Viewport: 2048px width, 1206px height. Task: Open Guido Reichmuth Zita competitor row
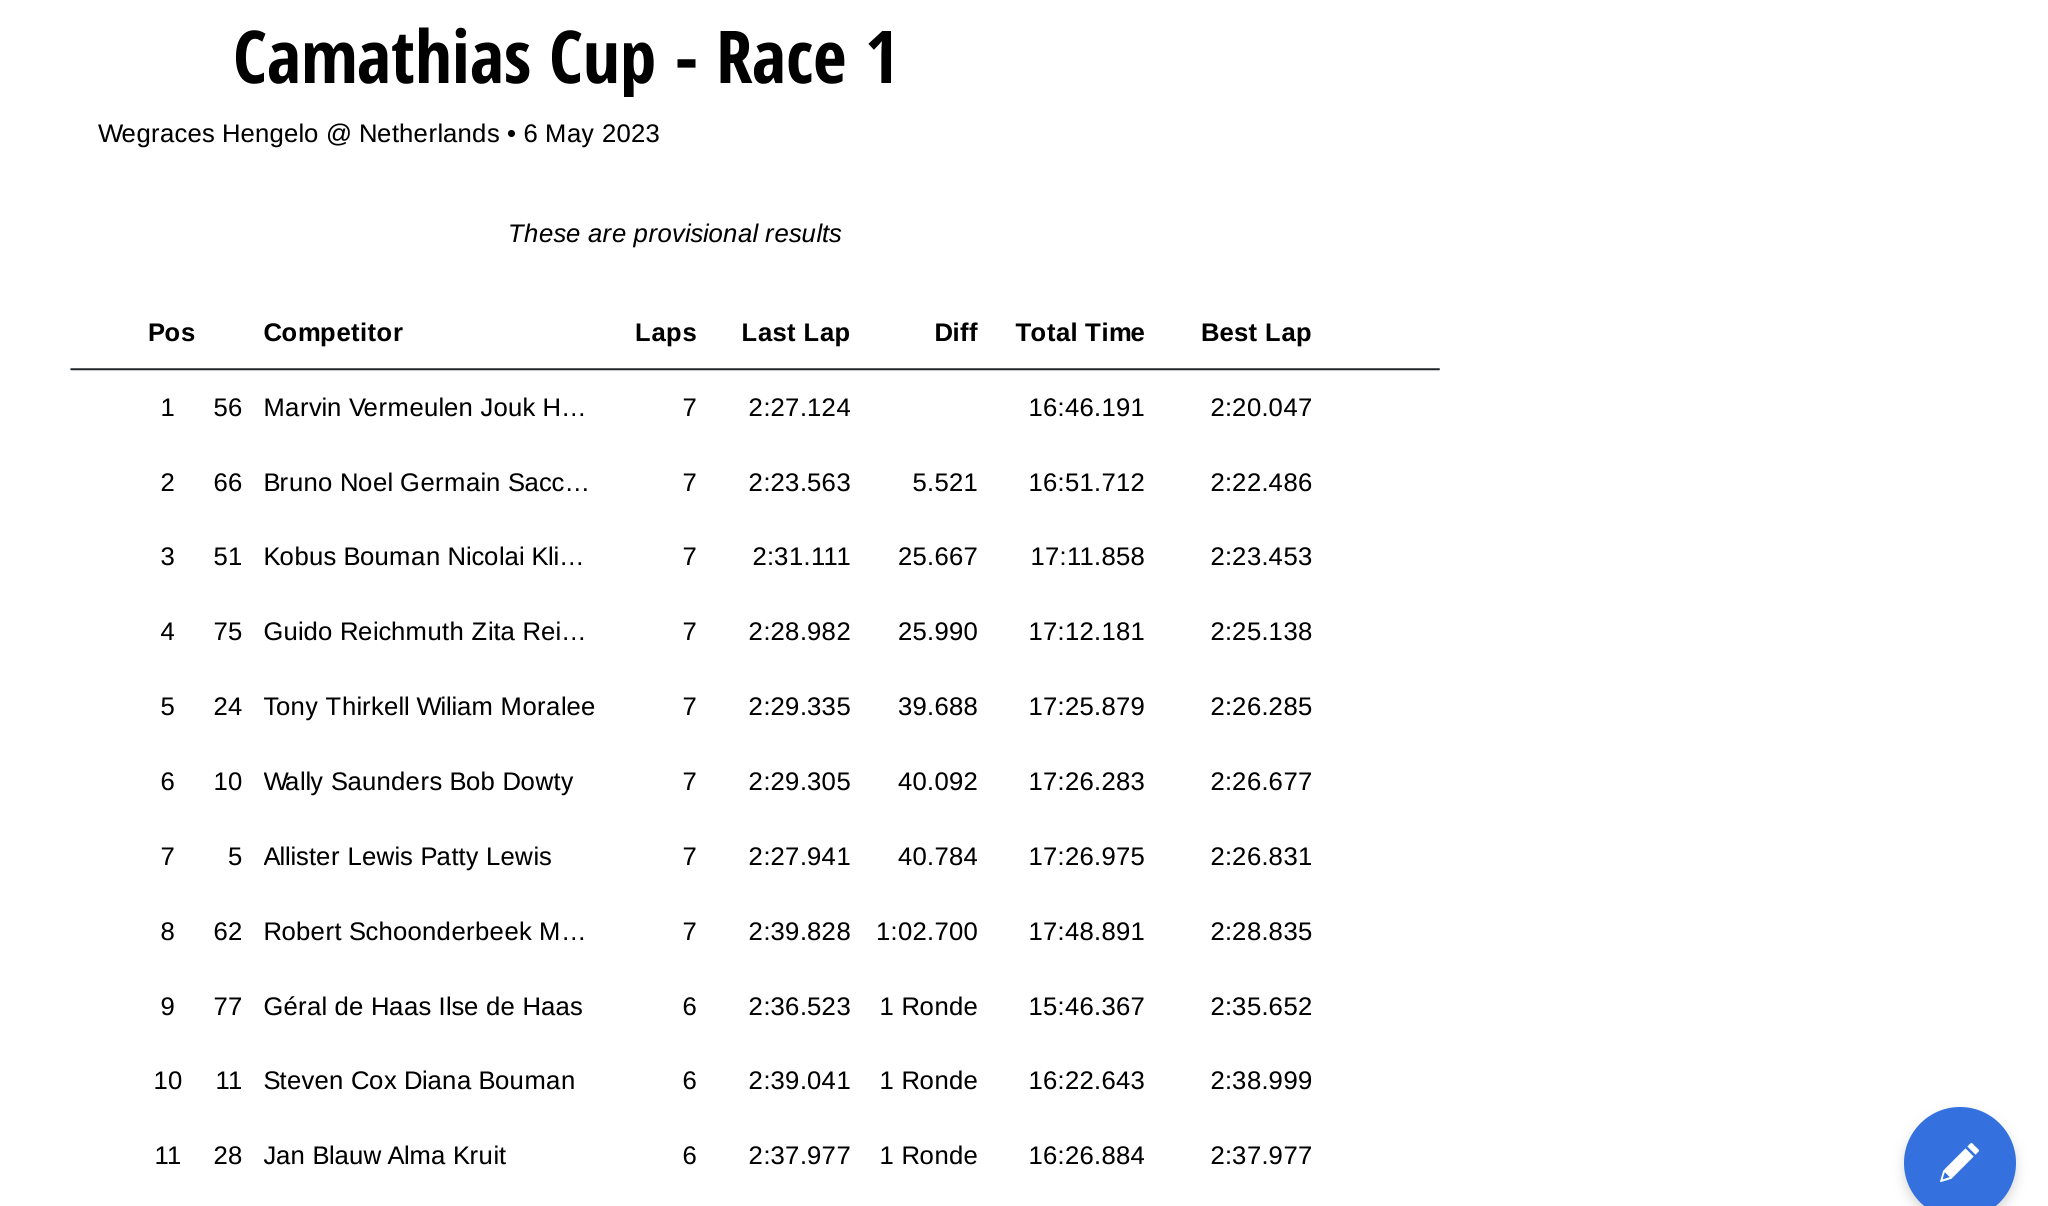pos(755,632)
